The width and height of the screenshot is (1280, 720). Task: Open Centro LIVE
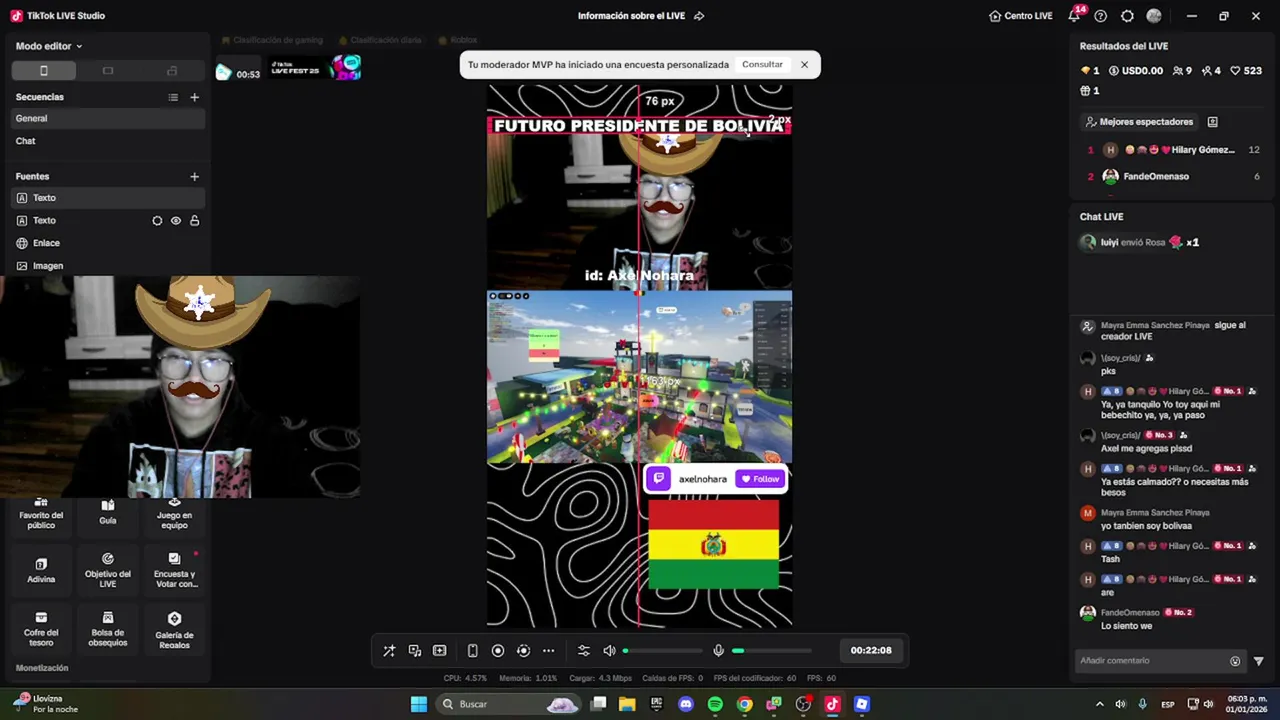coord(1020,16)
